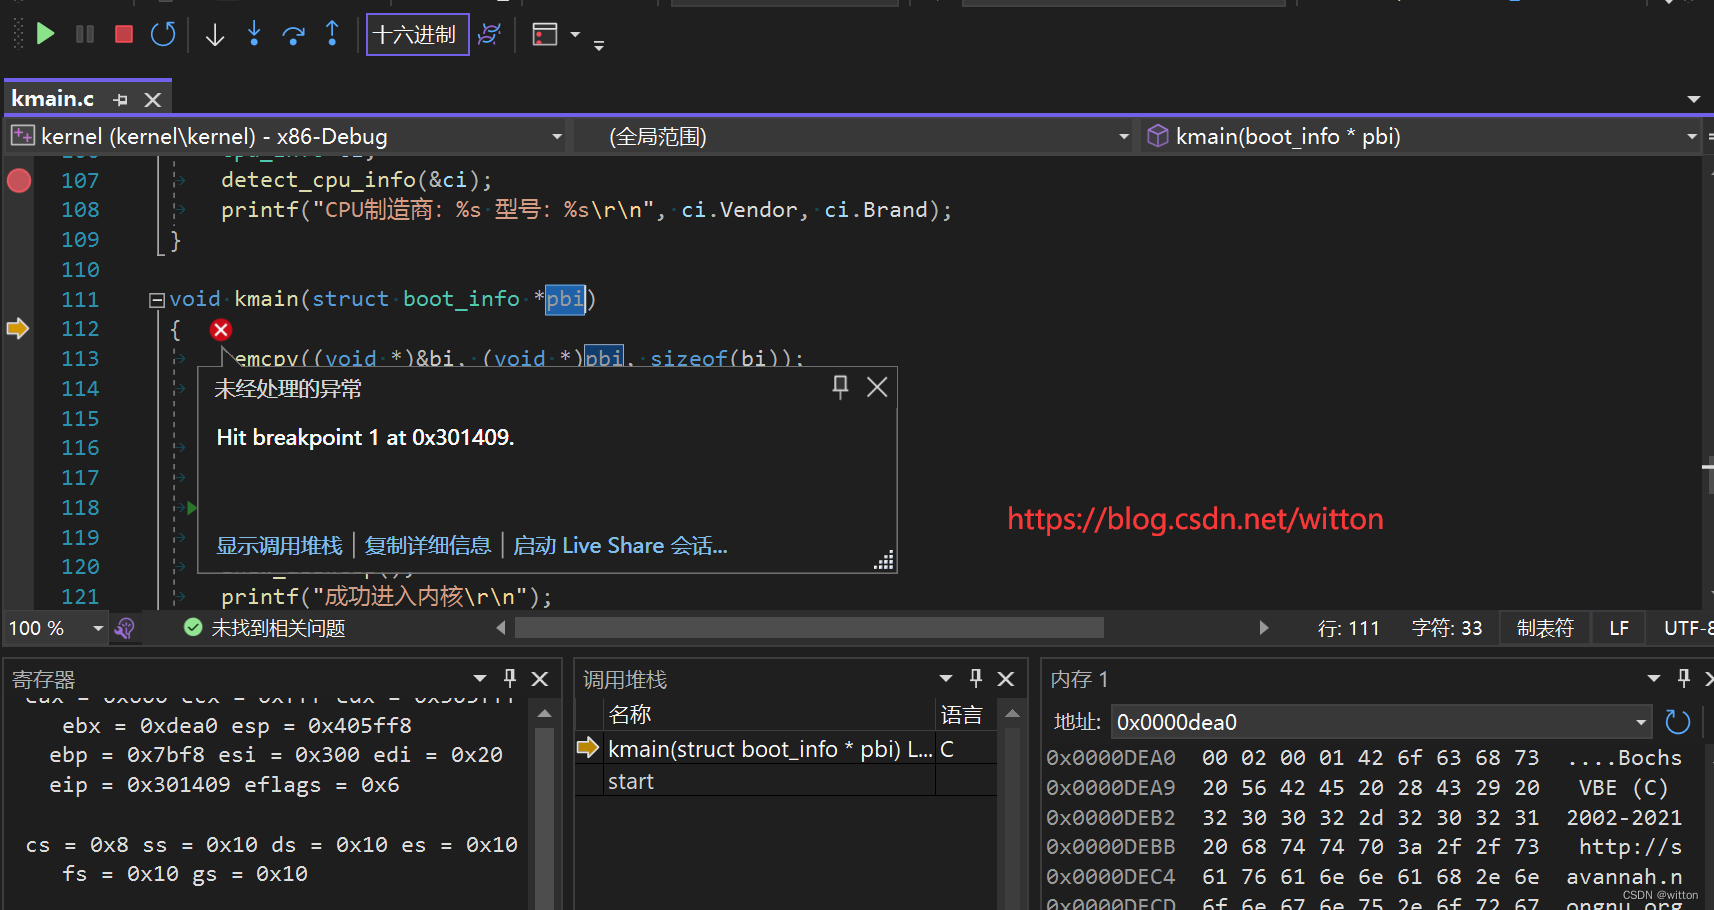Refresh the memory view

1678,721
